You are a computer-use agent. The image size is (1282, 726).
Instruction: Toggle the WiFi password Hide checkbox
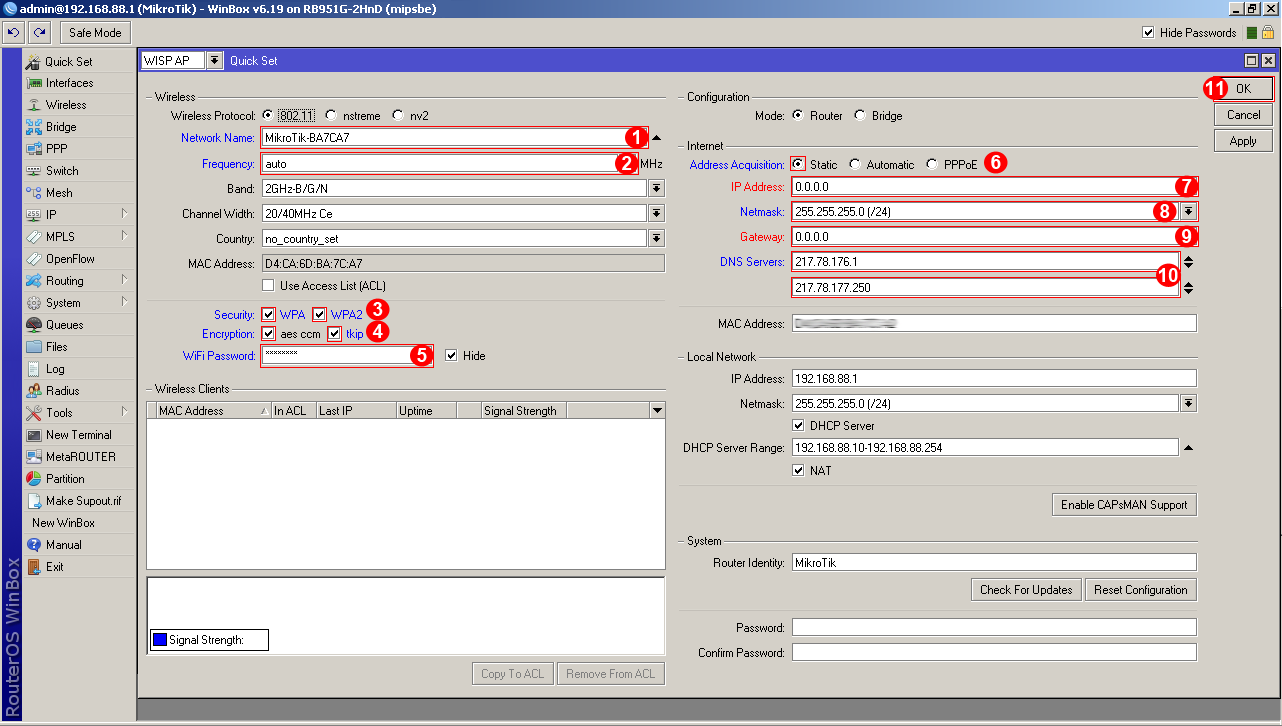(x=451, y=356)
